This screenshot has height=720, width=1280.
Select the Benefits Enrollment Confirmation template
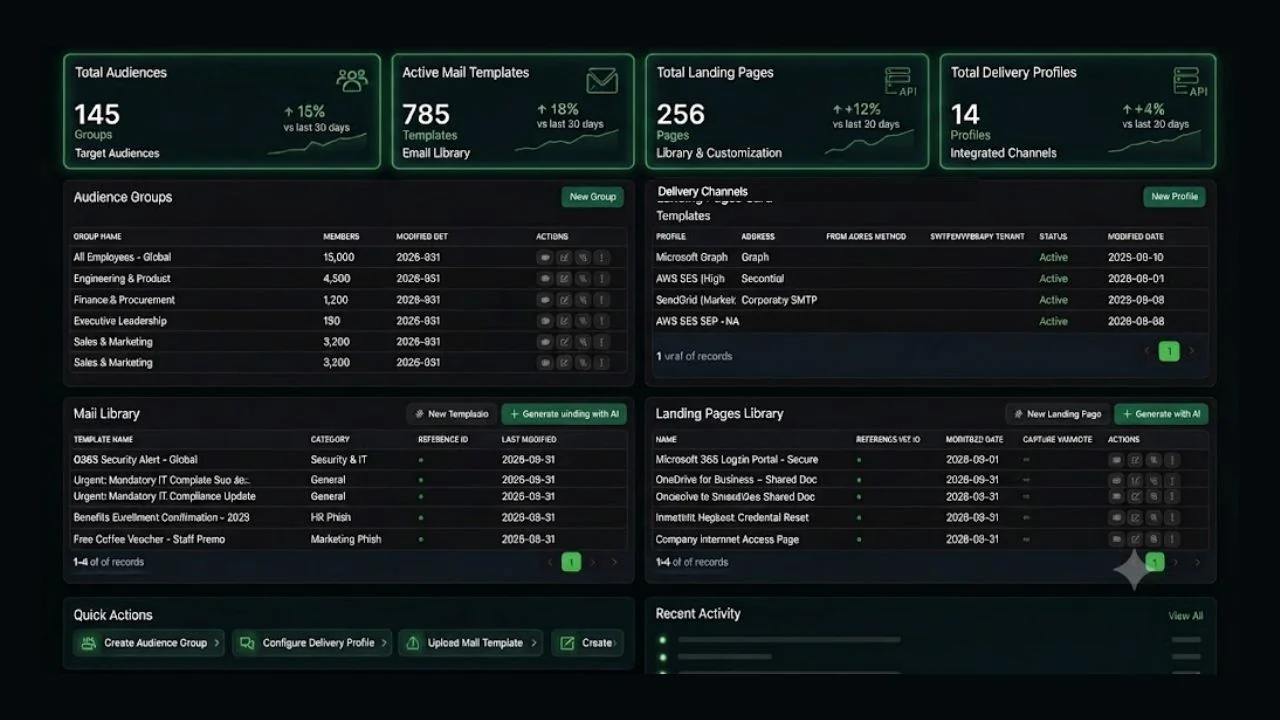point(347,518)
